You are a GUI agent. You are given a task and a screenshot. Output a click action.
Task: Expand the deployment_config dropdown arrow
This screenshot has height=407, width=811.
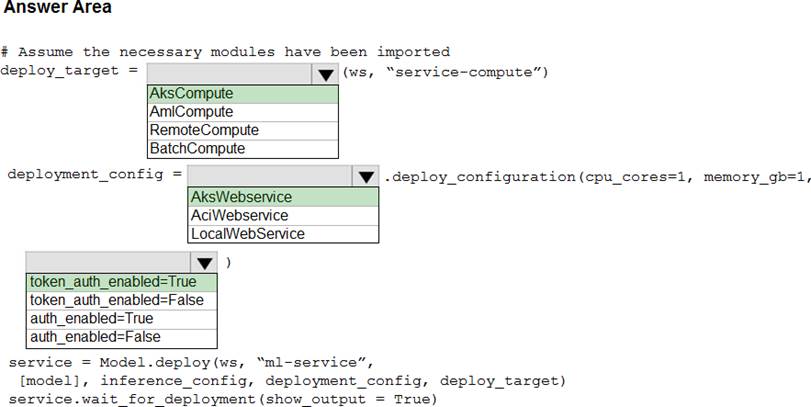click(366, 176)
